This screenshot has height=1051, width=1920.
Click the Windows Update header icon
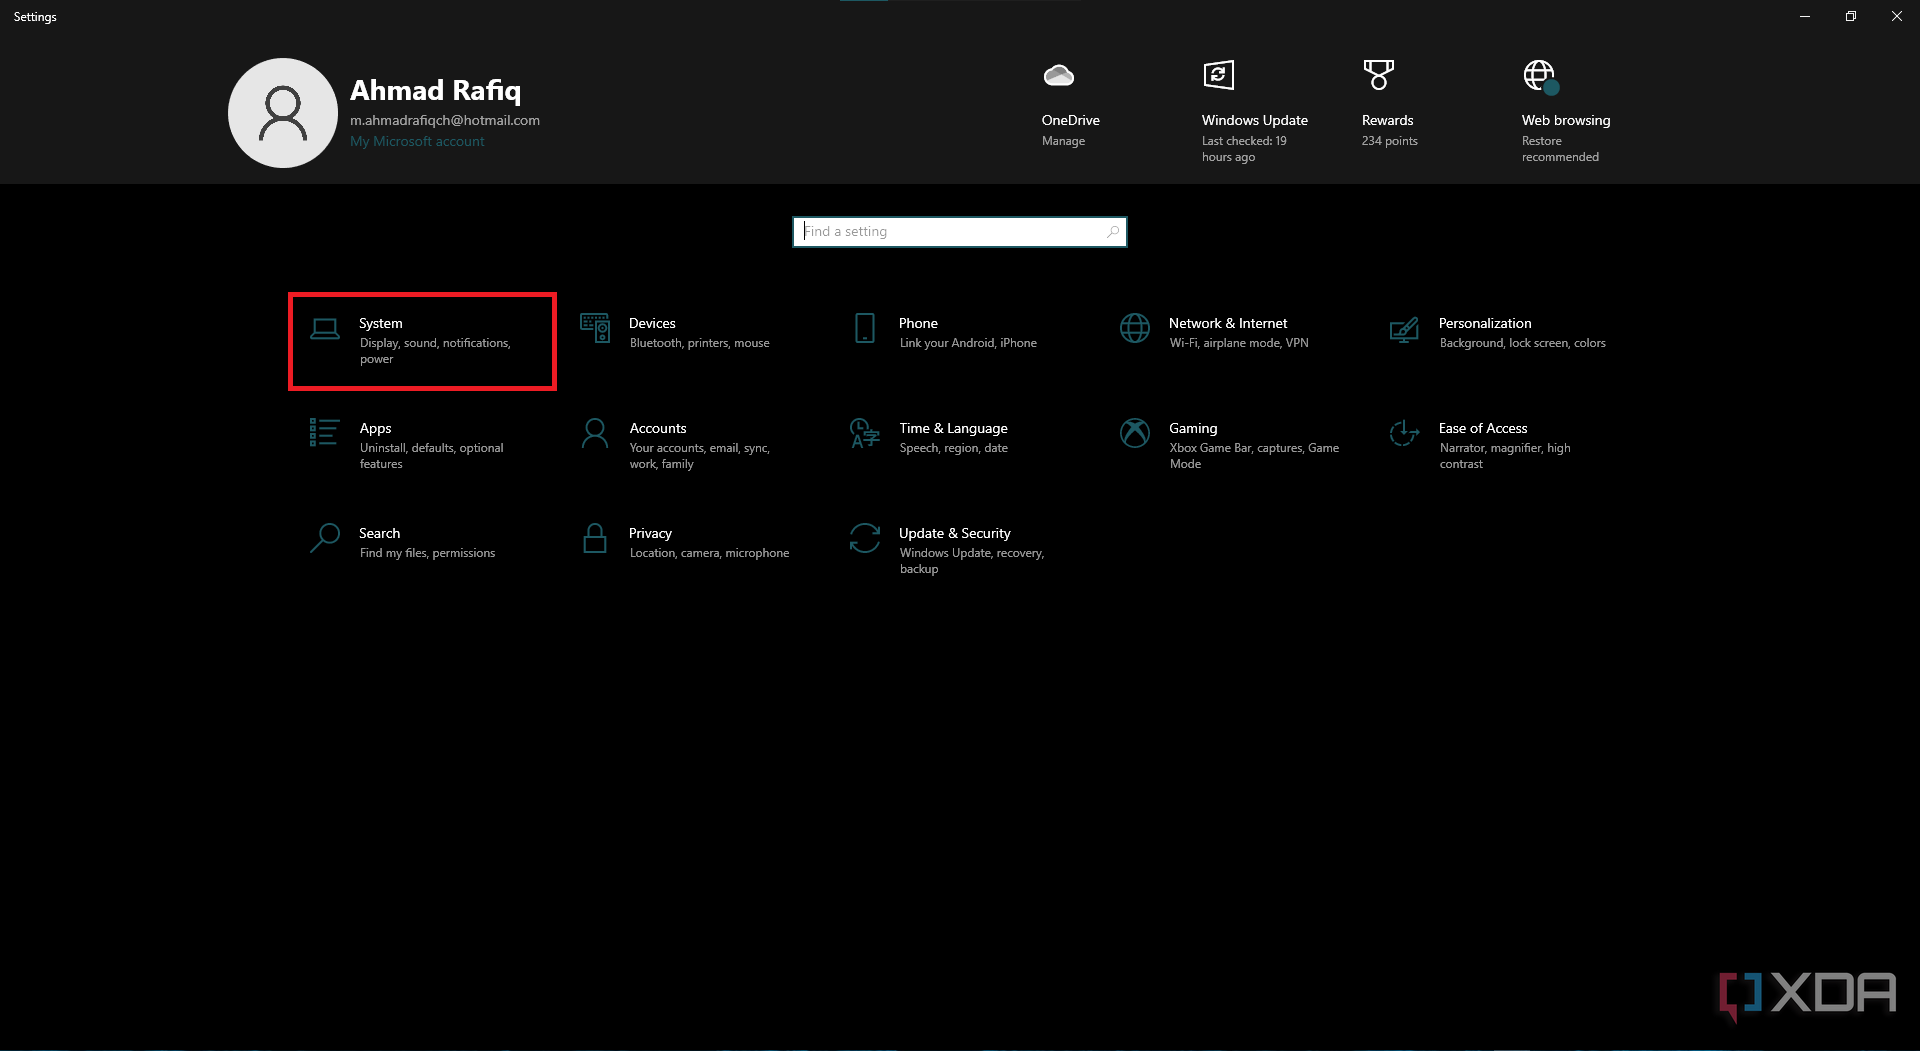click(1218, 75)
